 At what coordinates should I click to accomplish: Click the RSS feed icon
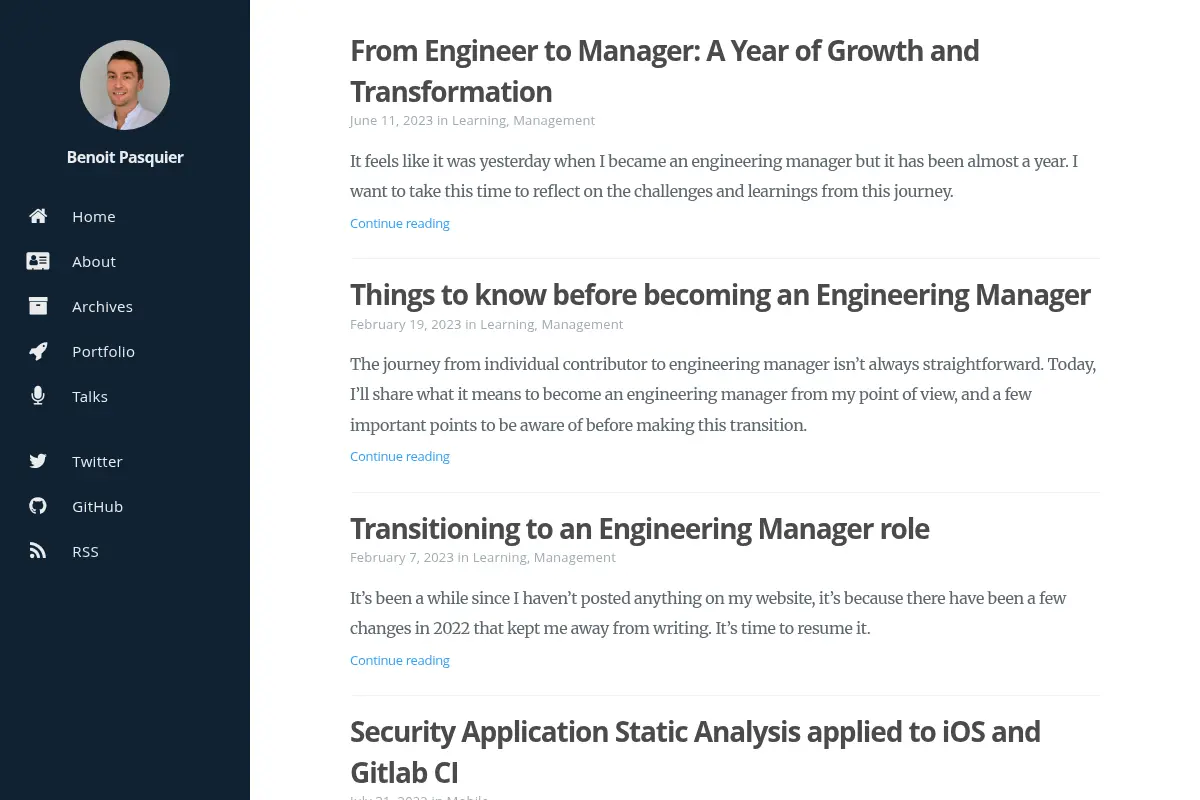point(38,551)
